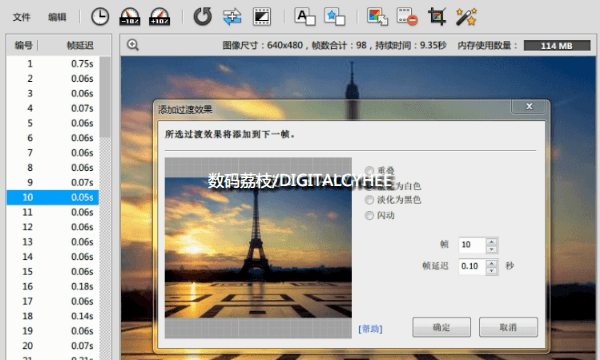Click the resize image icon
Screen dimensions: 600x360
point(377,17)
